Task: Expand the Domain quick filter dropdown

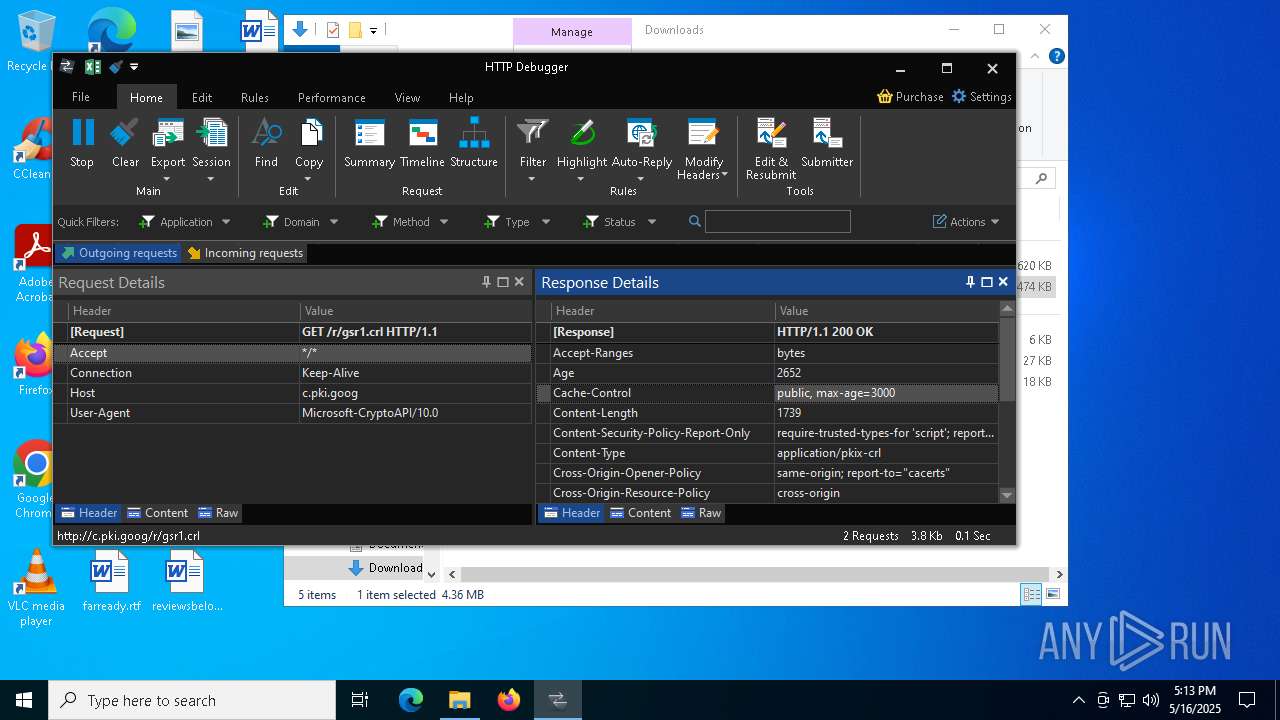Action: (334, 222)
